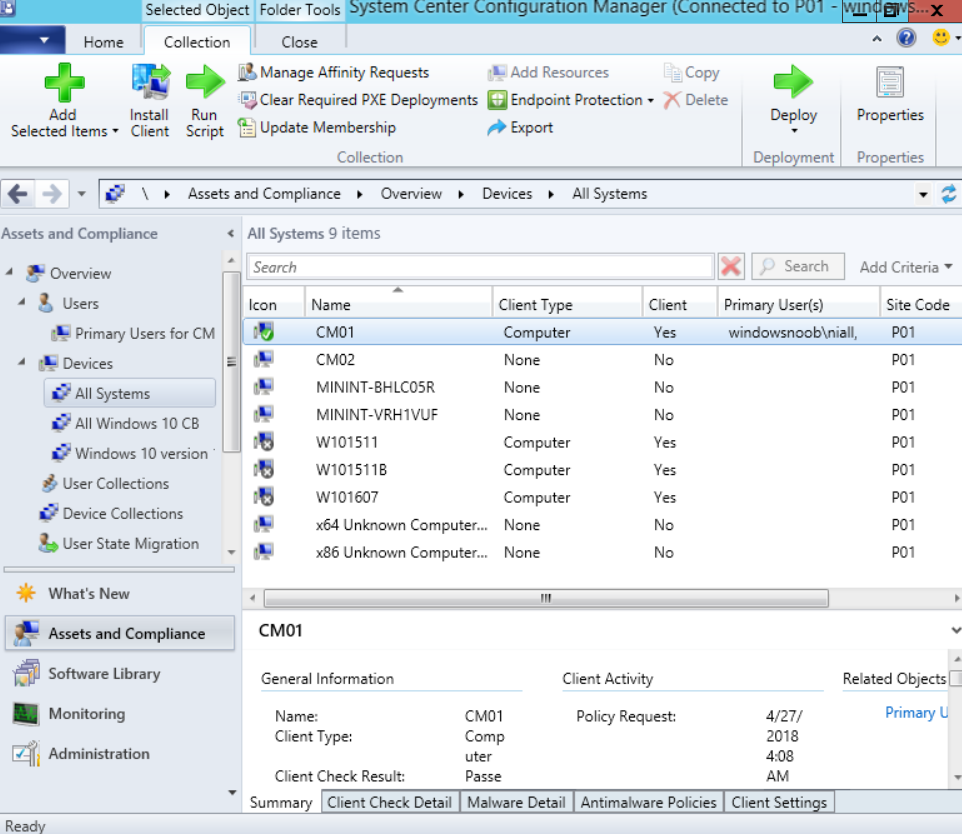Collapse the navigation pane with the arrow
The image size is (962, 834).
tap(231, 233)
